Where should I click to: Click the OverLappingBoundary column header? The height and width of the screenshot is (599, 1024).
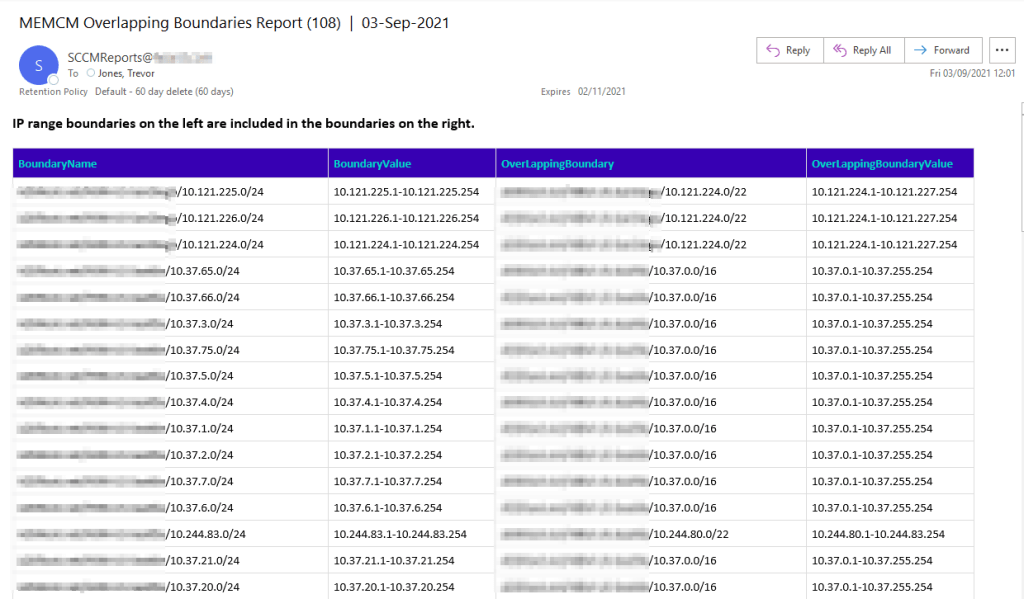[557, 163]
